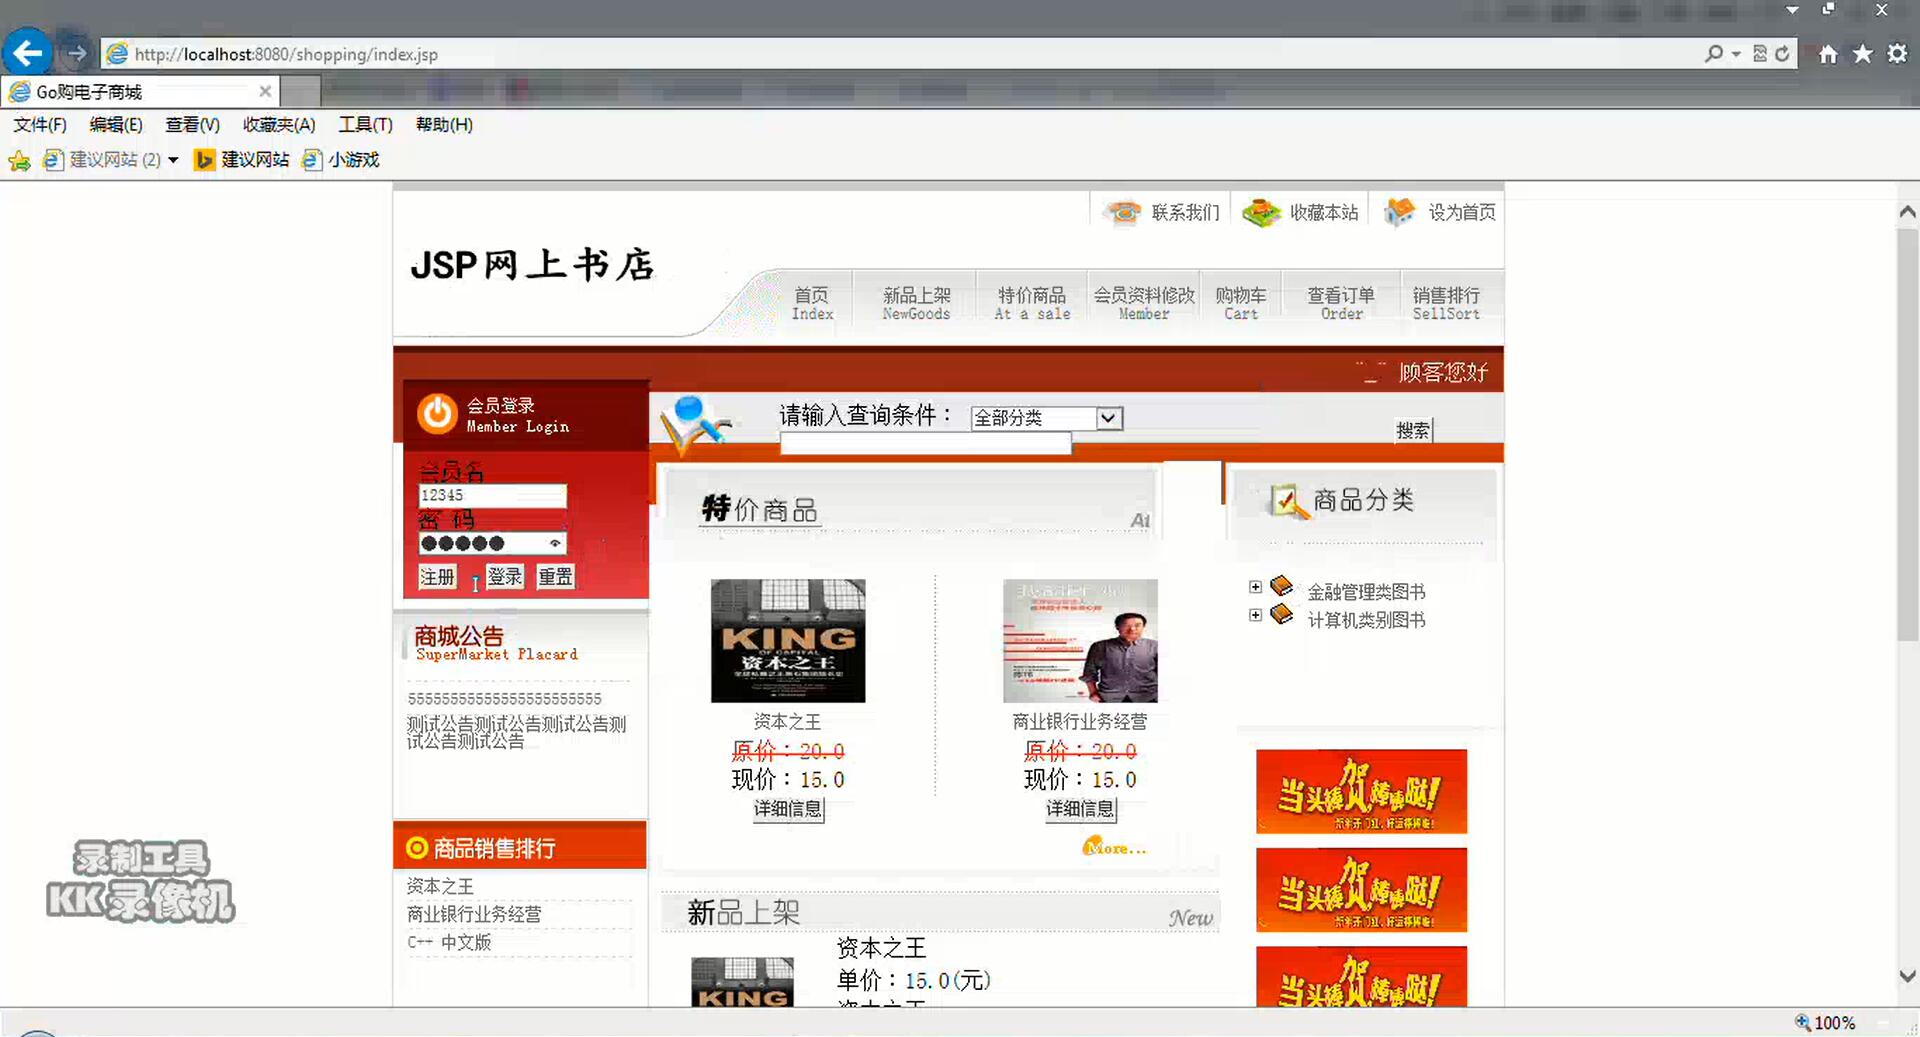Click the 密码 password input field
Viewport: 1920px width, 1037px height.
pos(492,543)
